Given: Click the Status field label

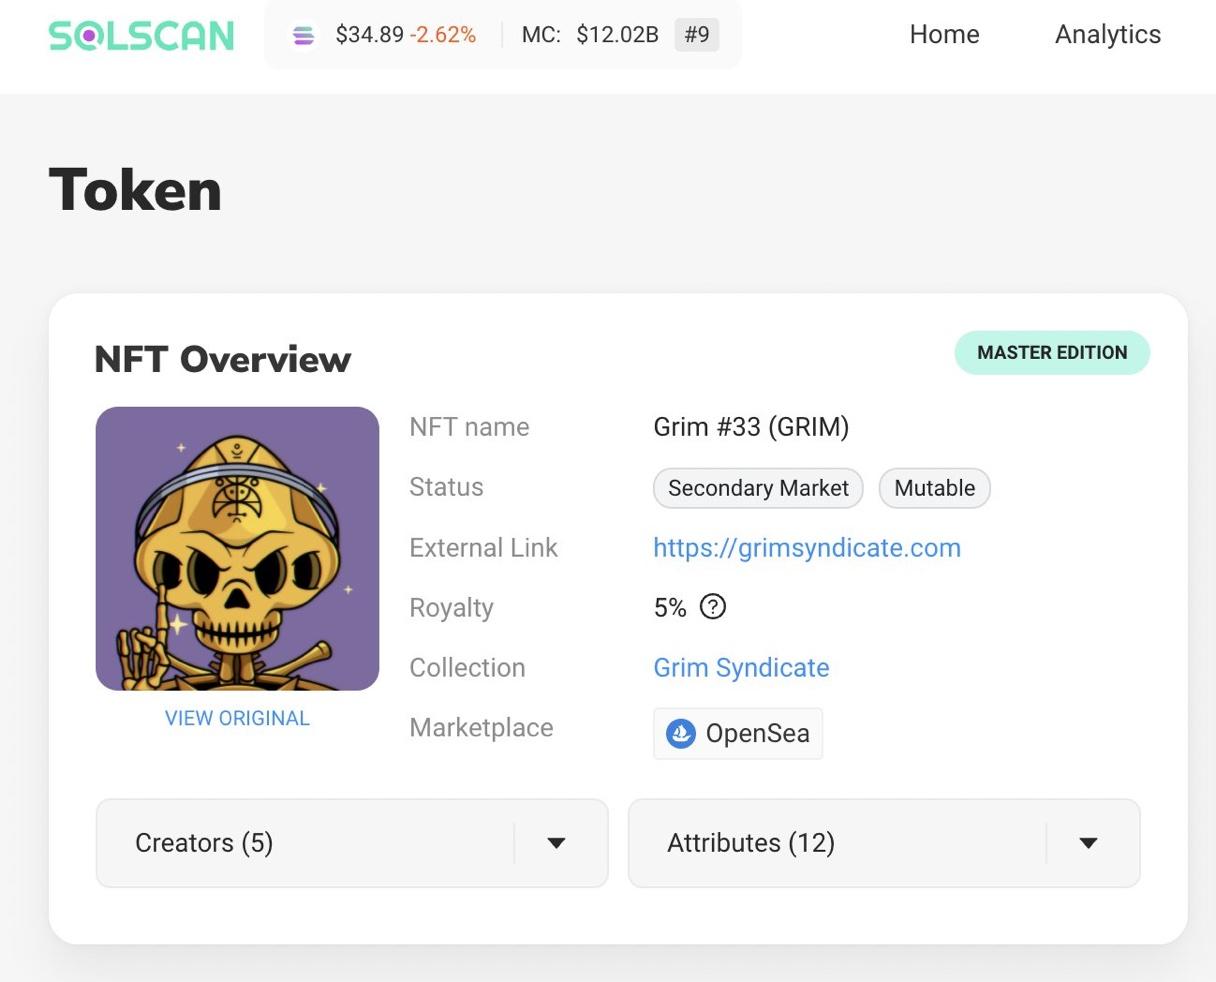Looking at the screenshot, I should pos(446,487).
